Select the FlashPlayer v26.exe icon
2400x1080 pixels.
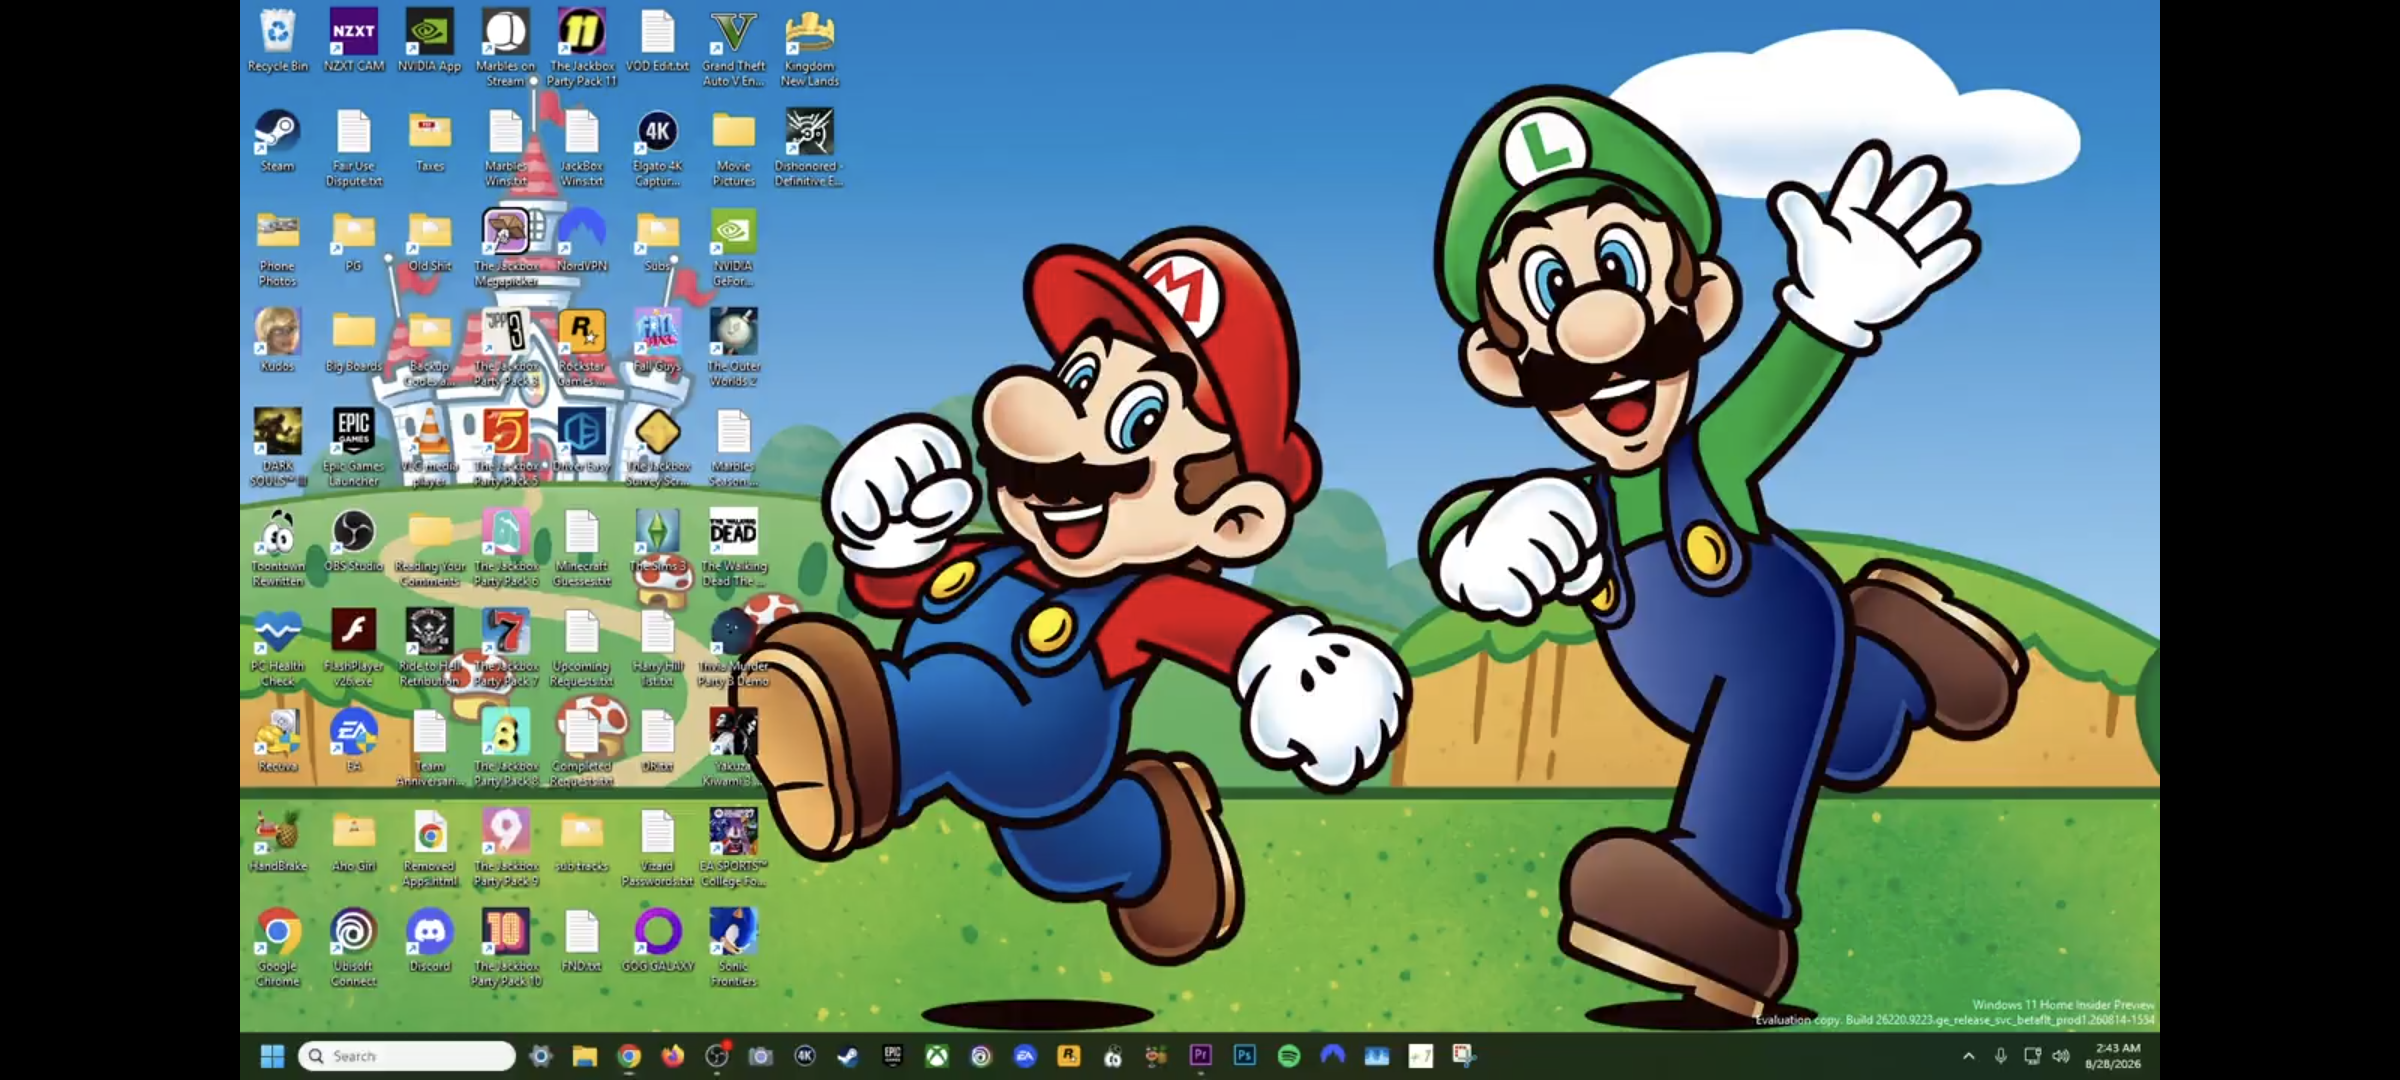[x=354, y=647]
